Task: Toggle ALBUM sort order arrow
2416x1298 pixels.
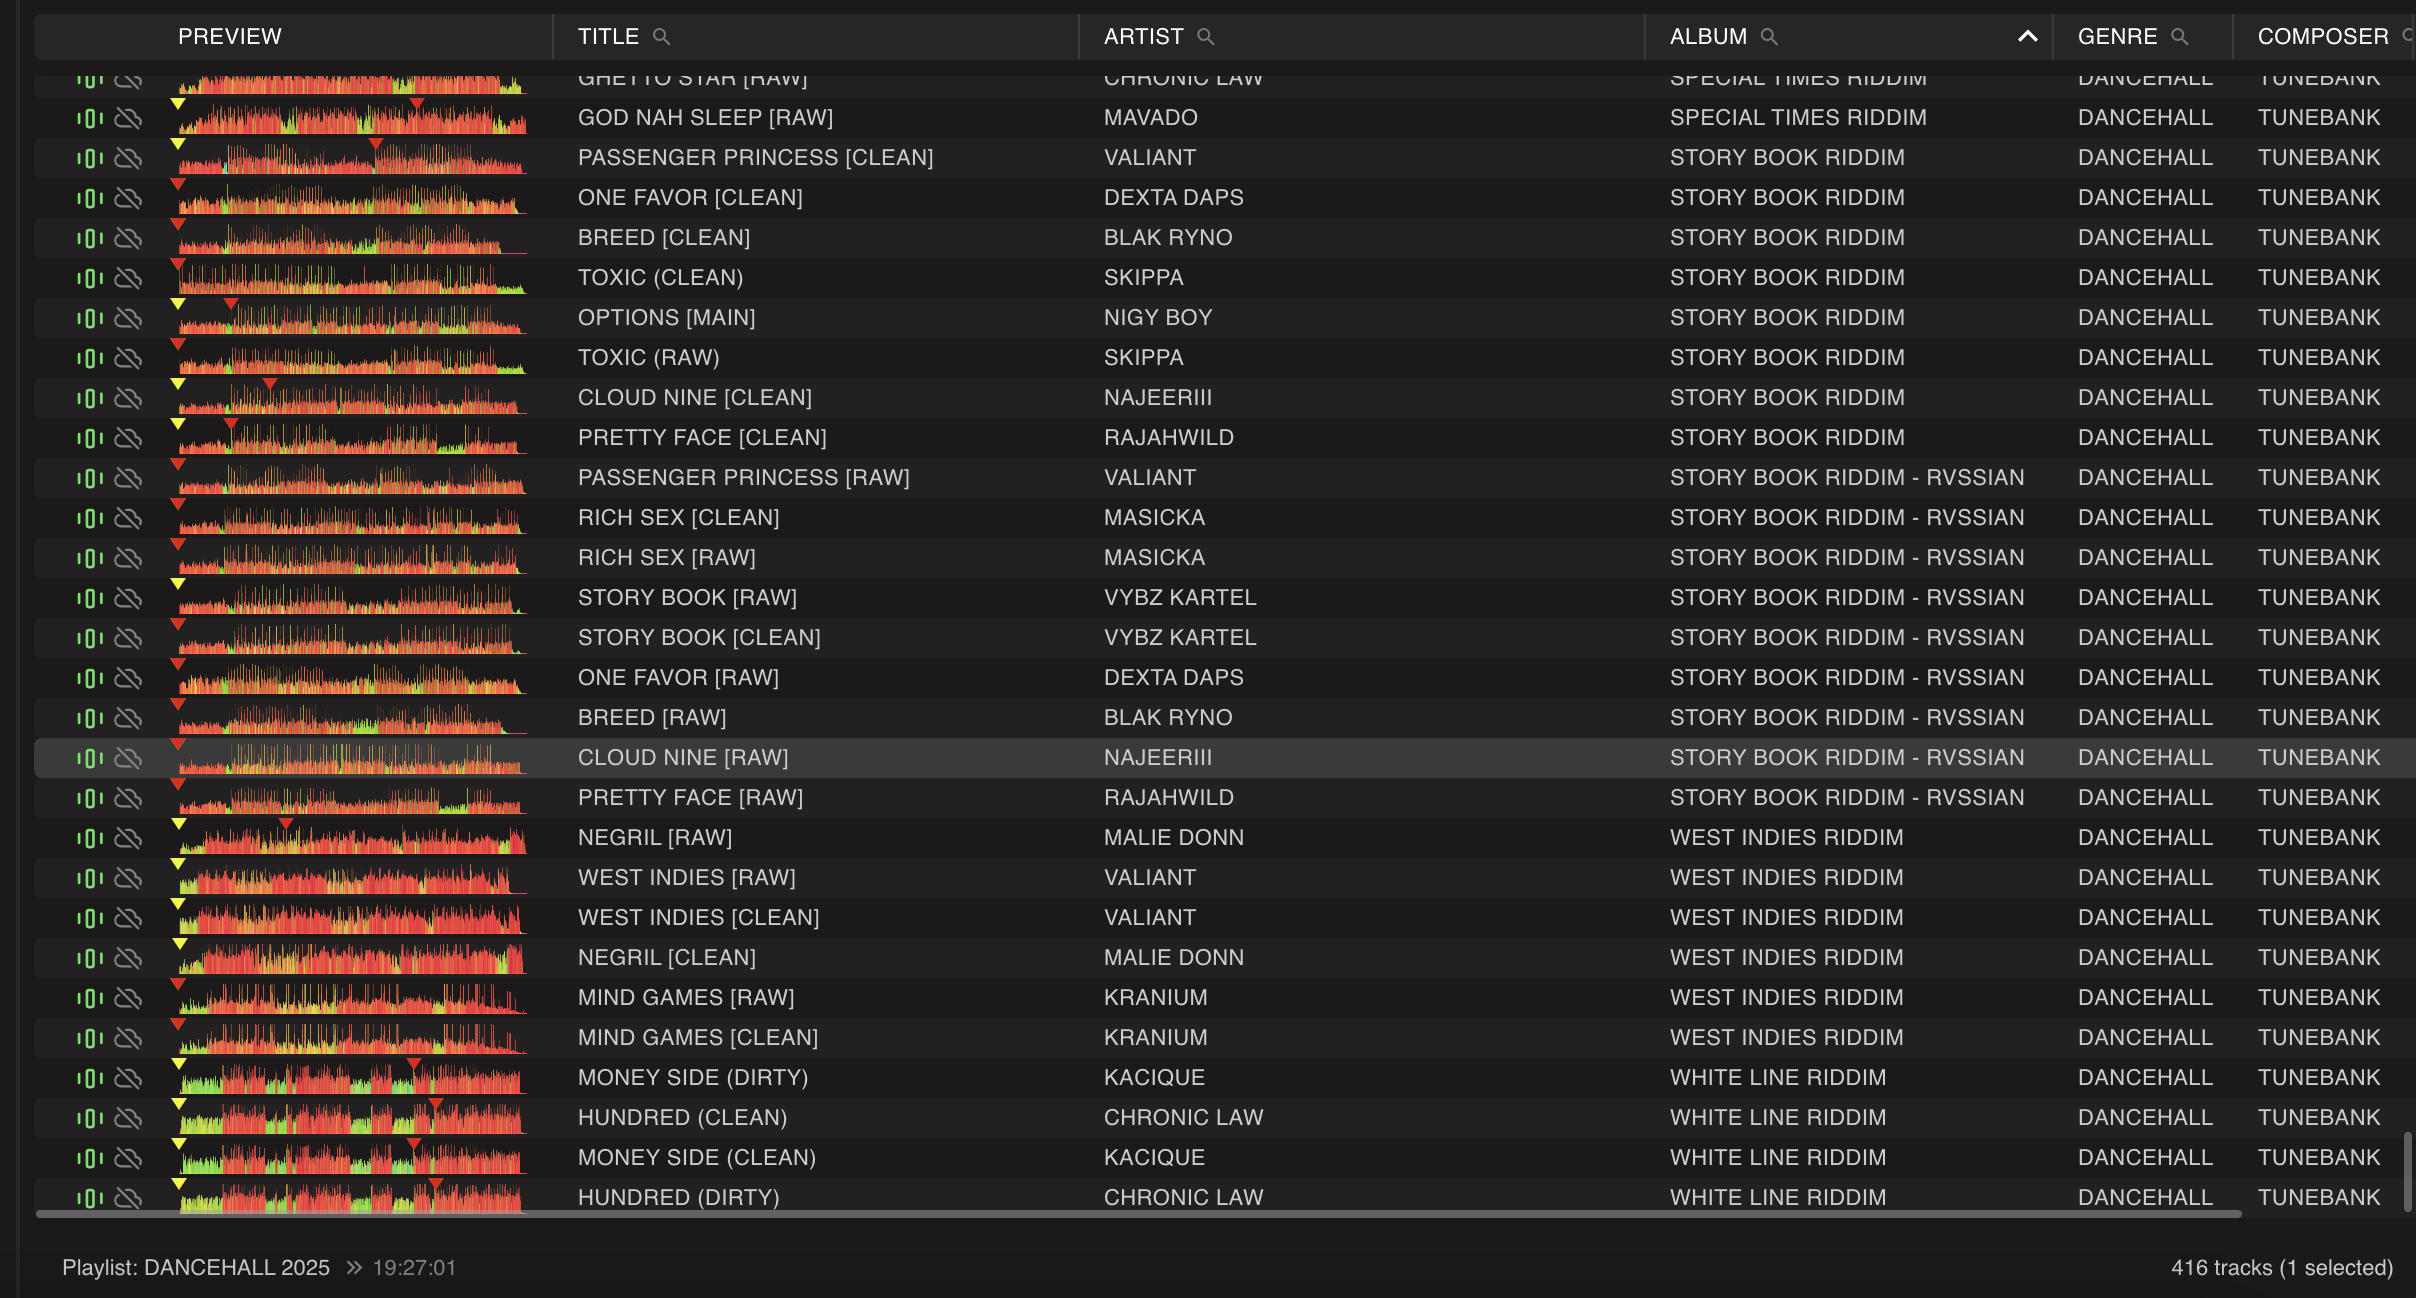Action: (2027, 37)
